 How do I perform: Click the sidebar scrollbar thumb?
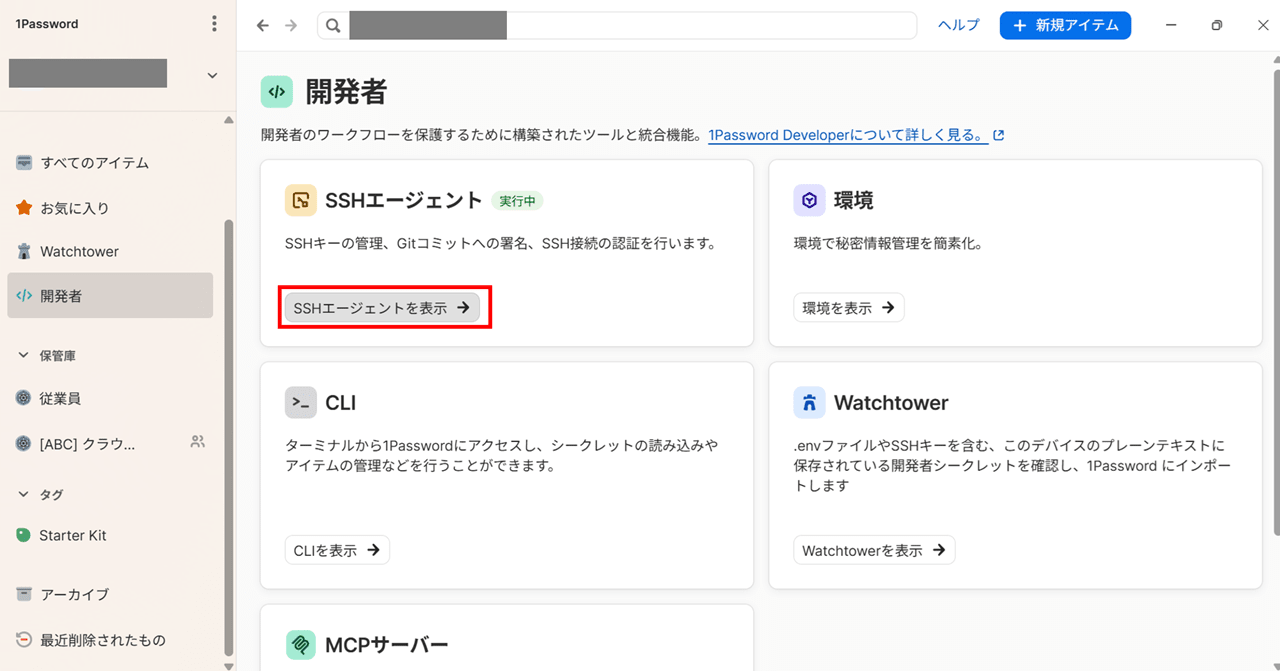[x=229, y=437]
